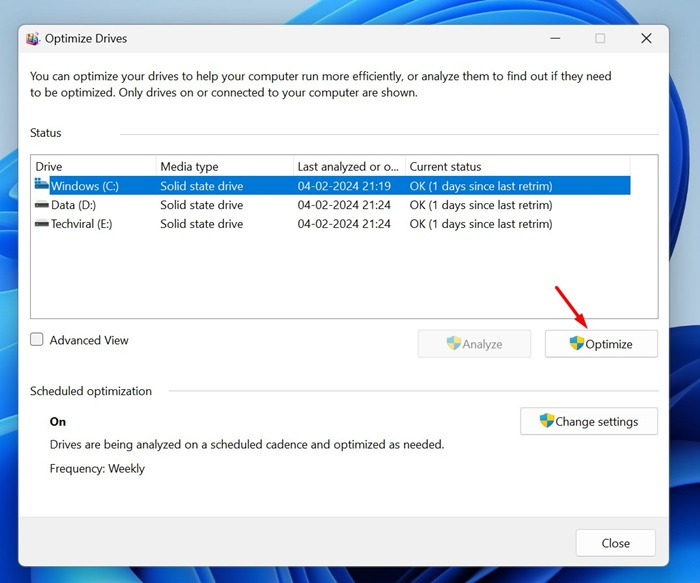This screenshot has height=583, width=700.
Task: Select the Data (D:) drive name
Action: click(x=73, y=205)
